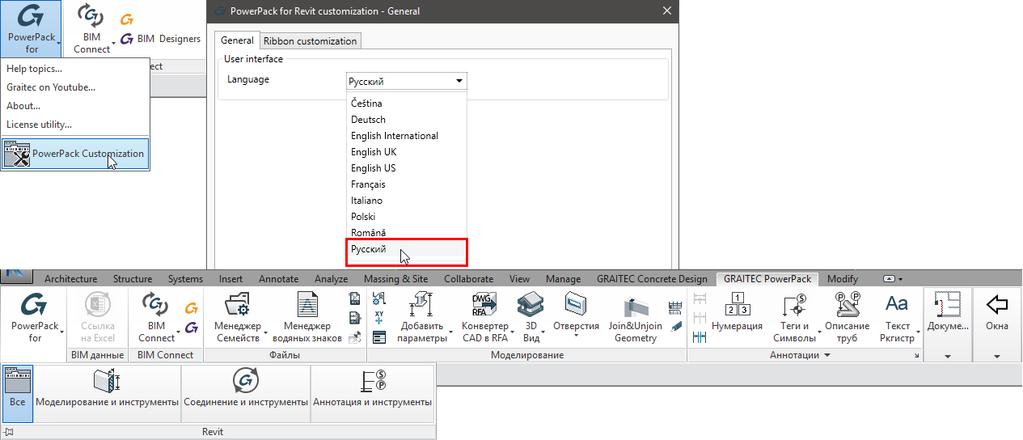Click the Теги и Символы icon
Image resolution: width=1023 pixels, height=440 pixels.
(795, 305)
